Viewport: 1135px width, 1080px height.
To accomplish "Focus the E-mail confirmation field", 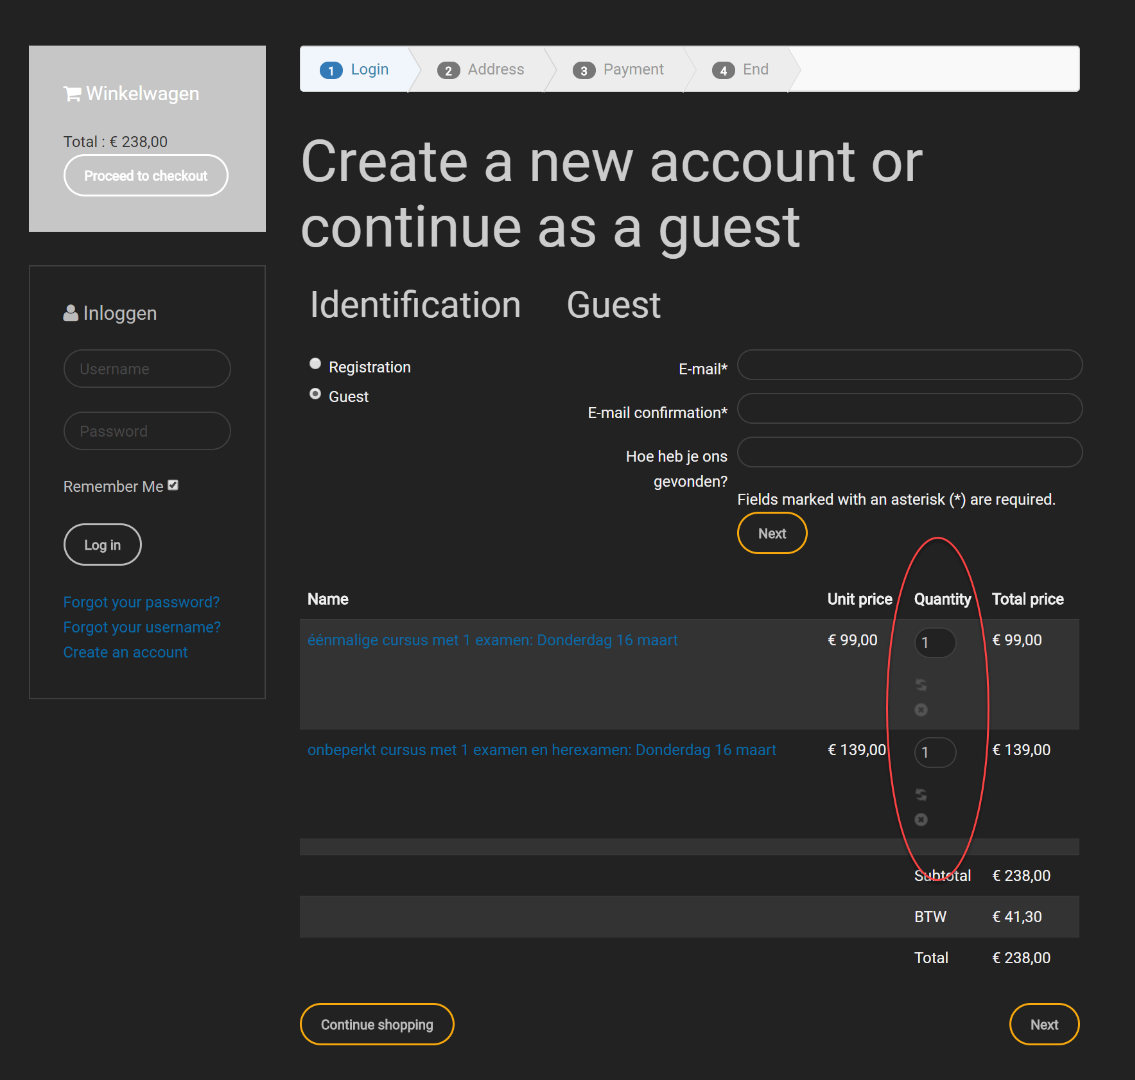I will click(x=909, y=408).
